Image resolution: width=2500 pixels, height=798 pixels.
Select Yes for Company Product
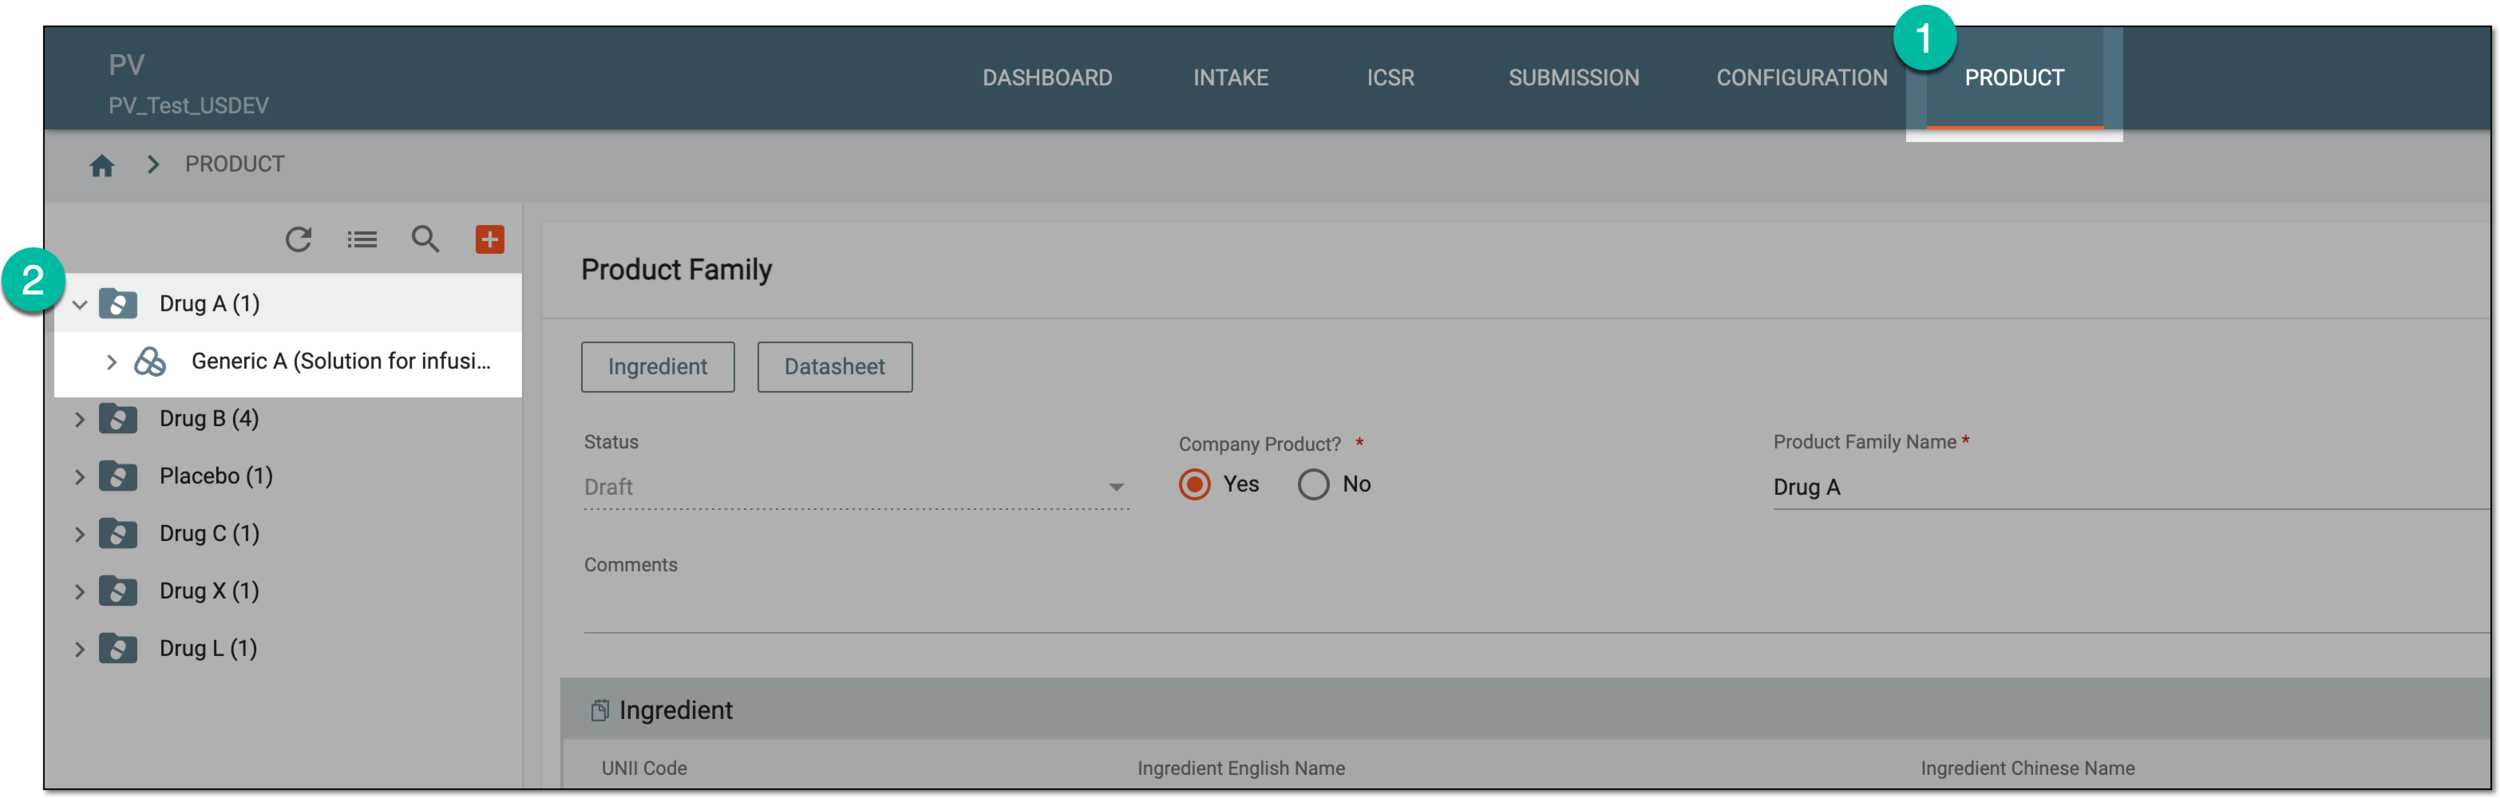tap(1194, 485)
